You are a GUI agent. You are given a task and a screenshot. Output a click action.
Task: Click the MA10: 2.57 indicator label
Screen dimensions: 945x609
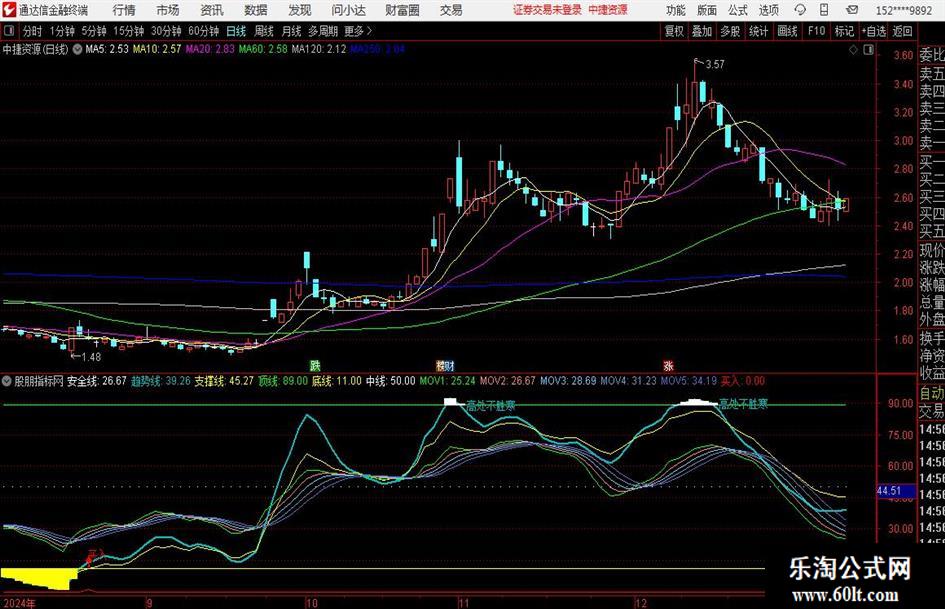(x=157, y=49)
